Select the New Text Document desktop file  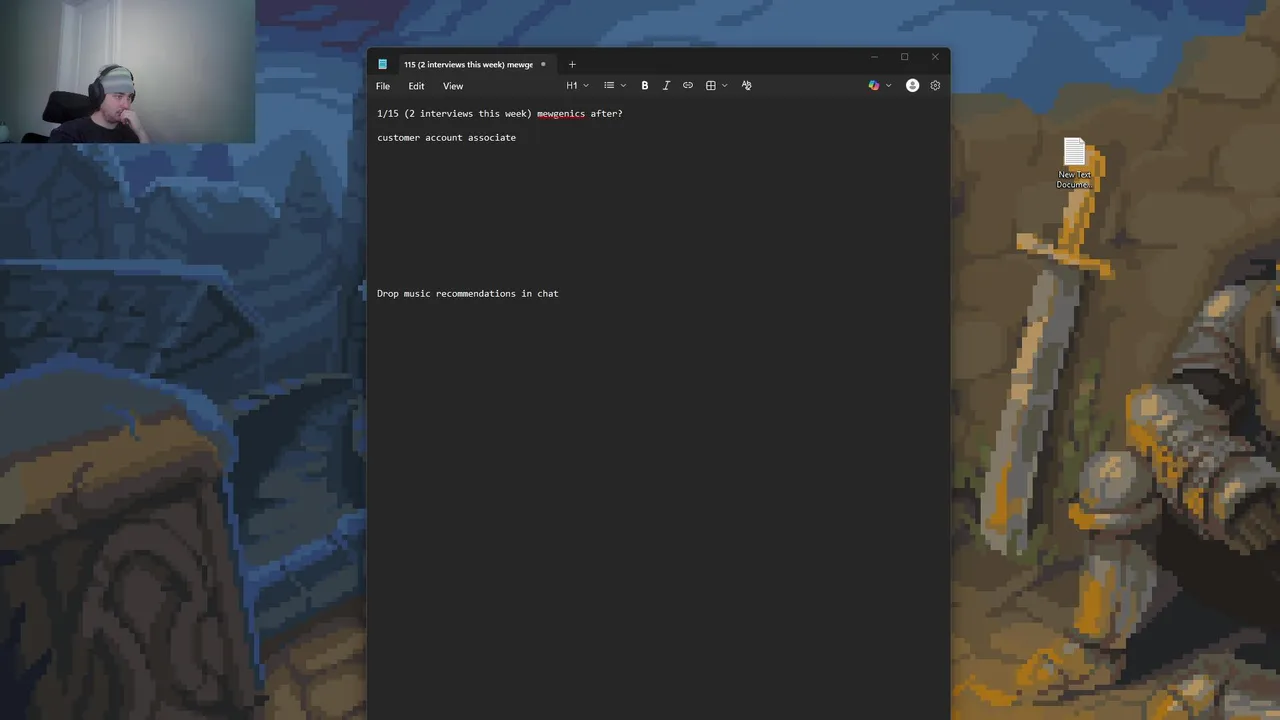[1074, 163]
